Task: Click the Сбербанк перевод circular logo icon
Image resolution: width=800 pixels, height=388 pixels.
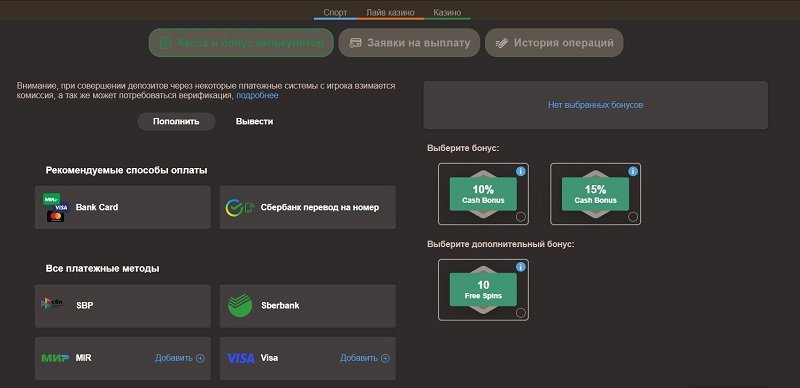Action: pos(234,208)
